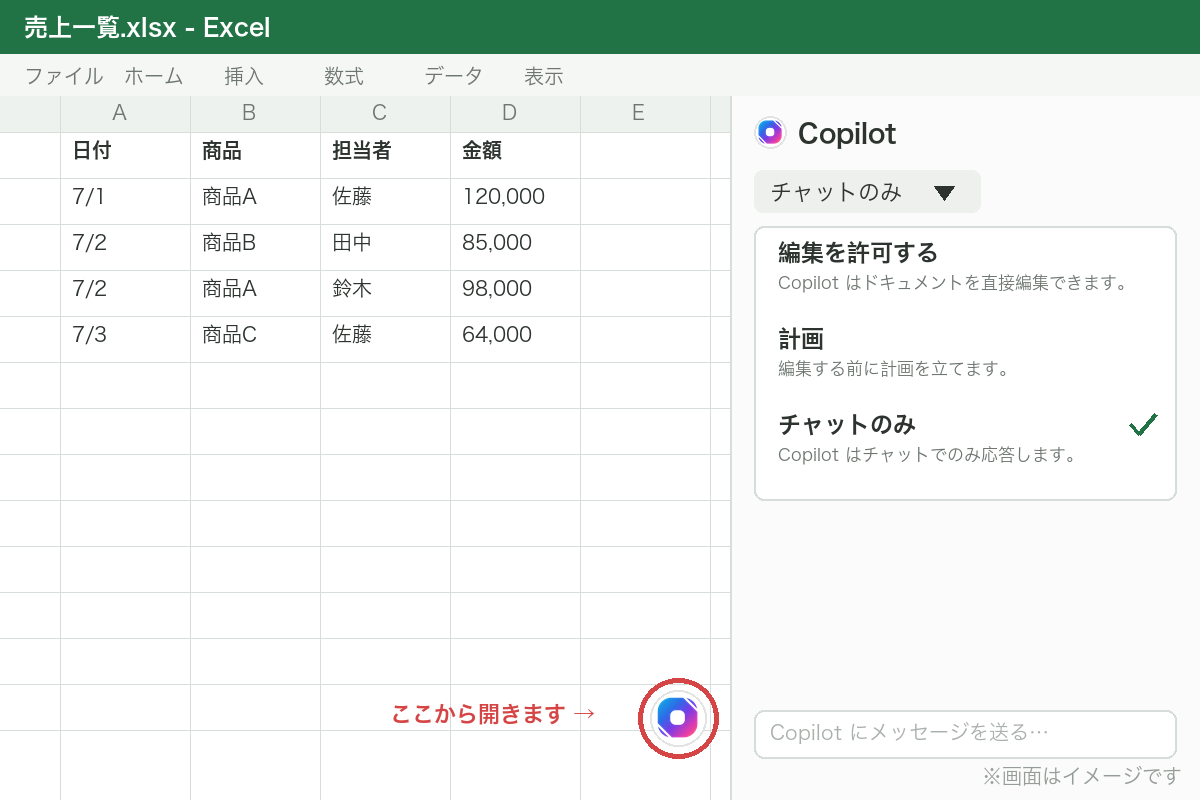
Task: Select column A header
Action: click(125, 114)
